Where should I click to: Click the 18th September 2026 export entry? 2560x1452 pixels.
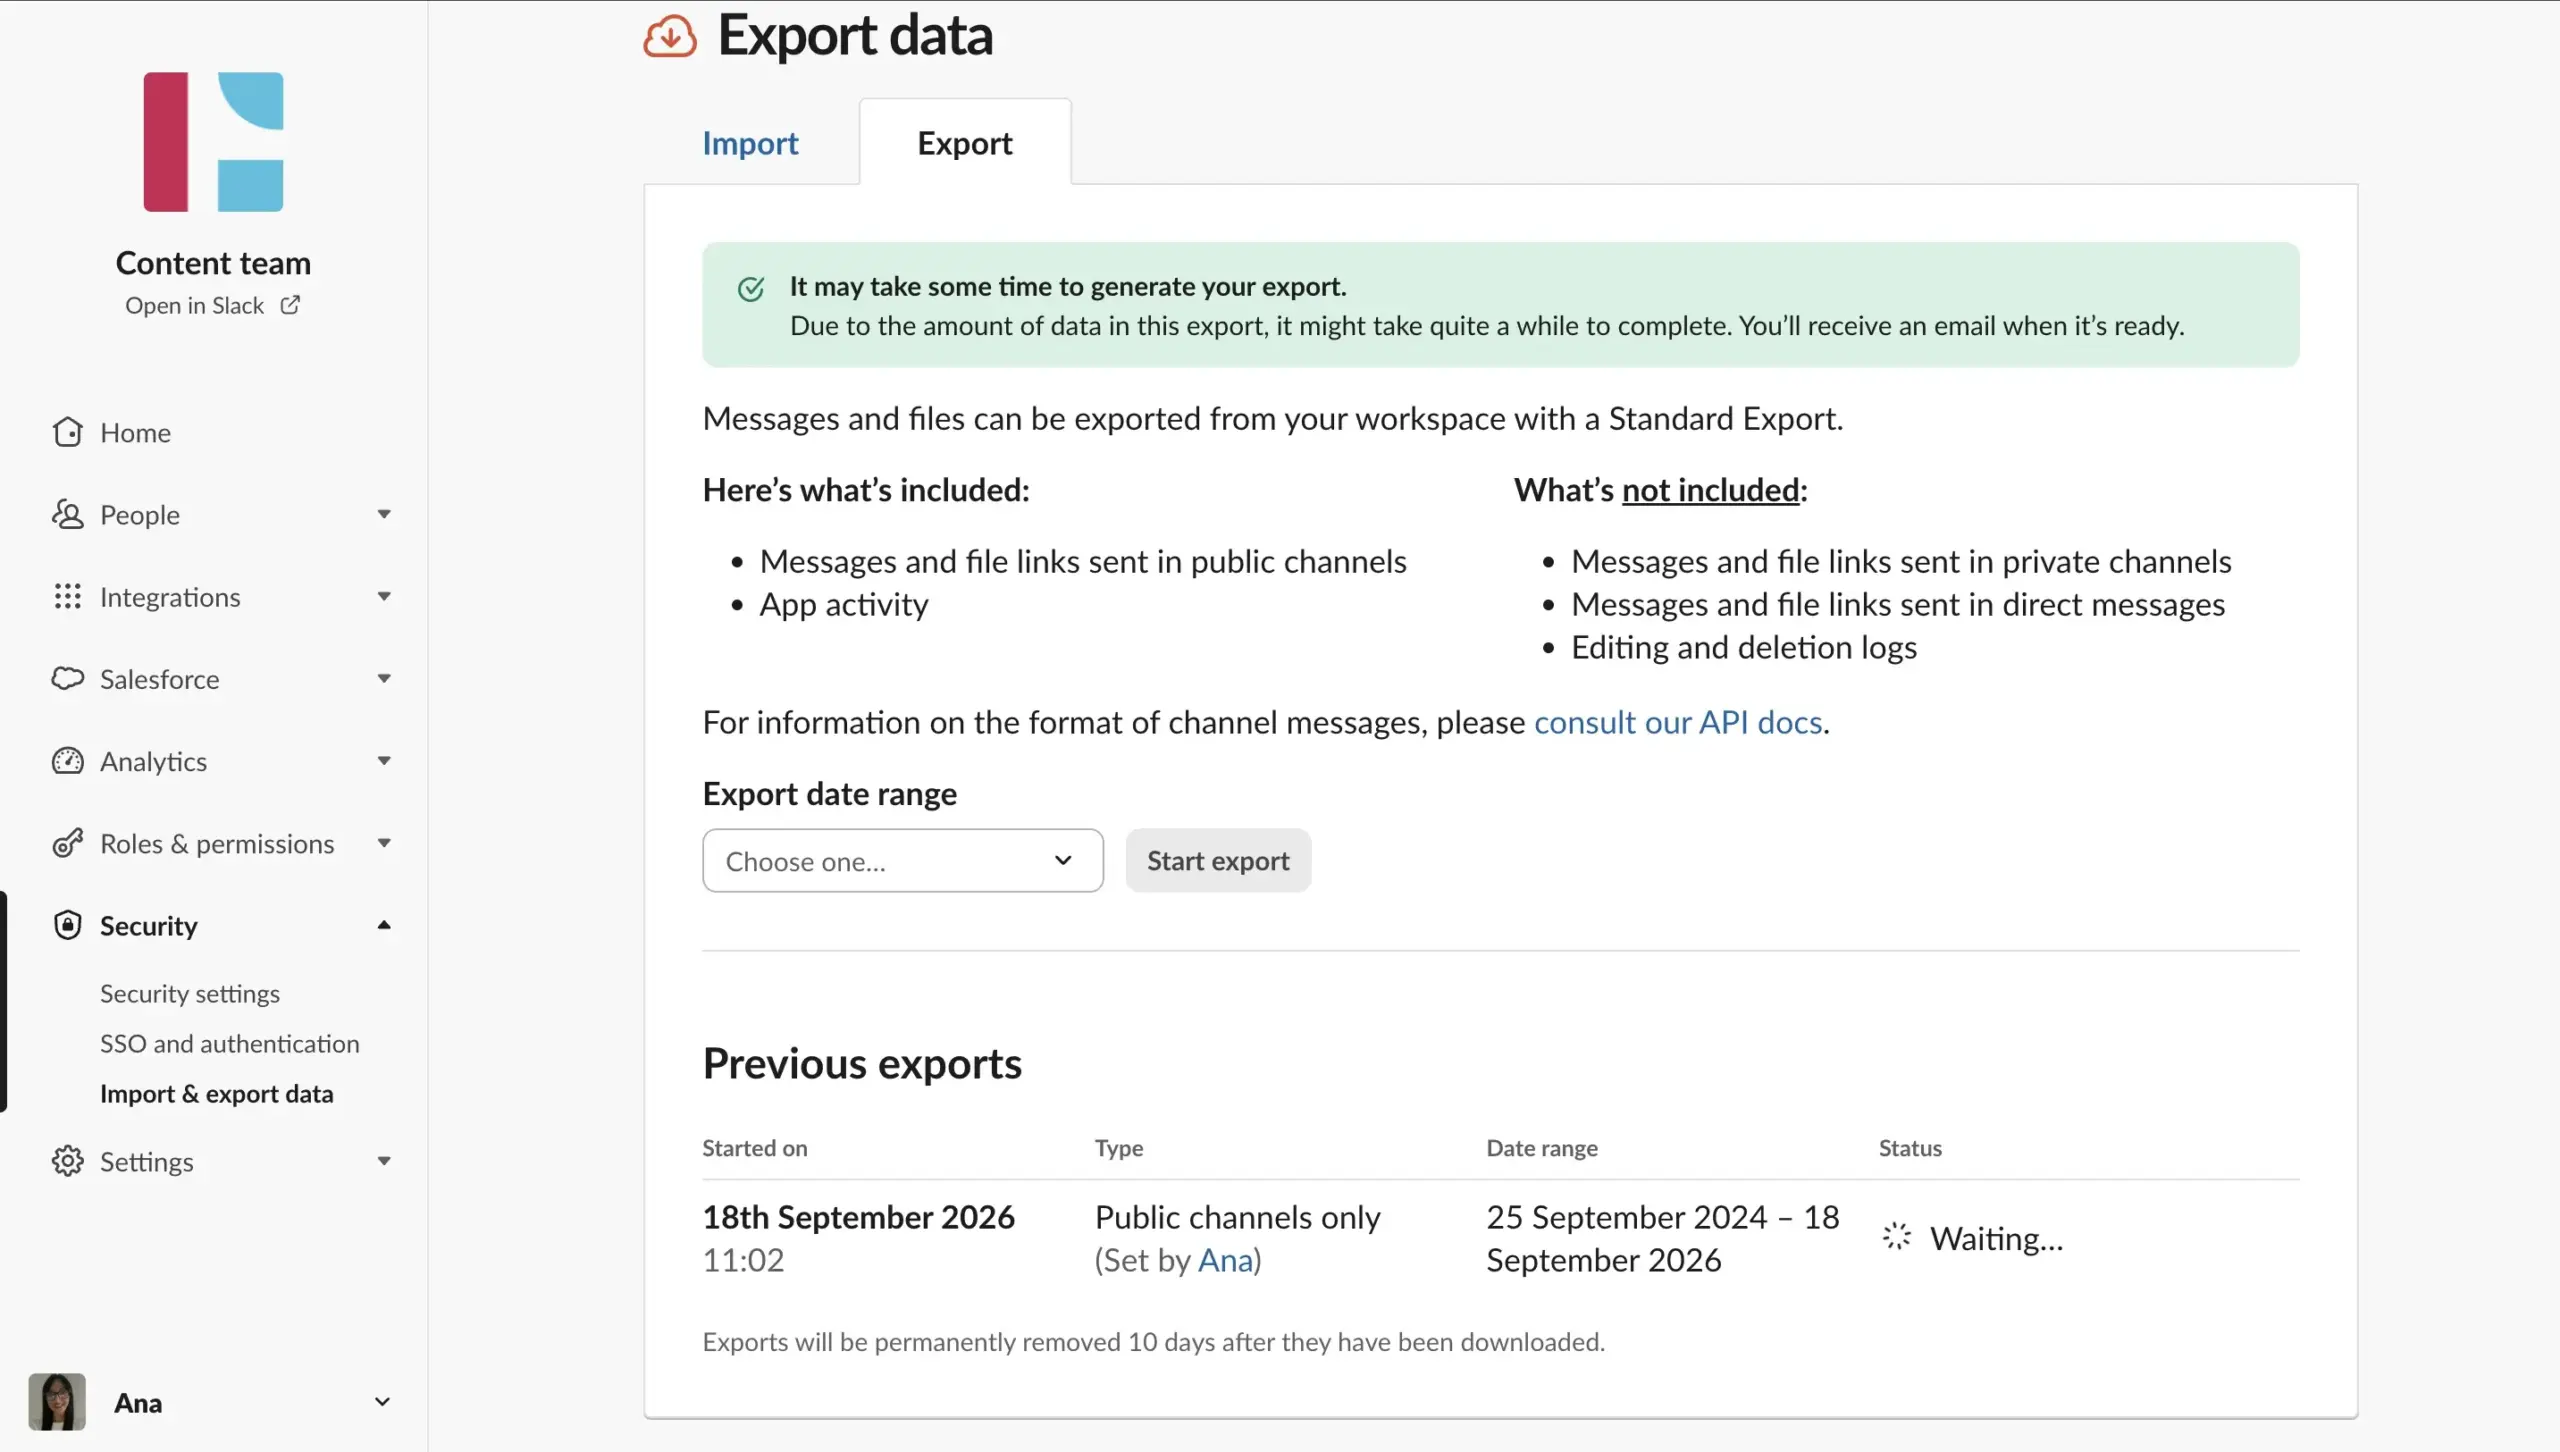point(859,1217)
